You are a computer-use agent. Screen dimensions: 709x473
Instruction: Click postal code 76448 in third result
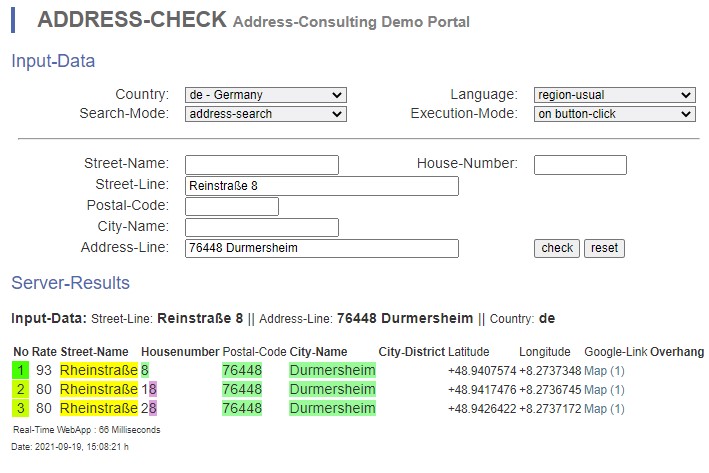242,409
